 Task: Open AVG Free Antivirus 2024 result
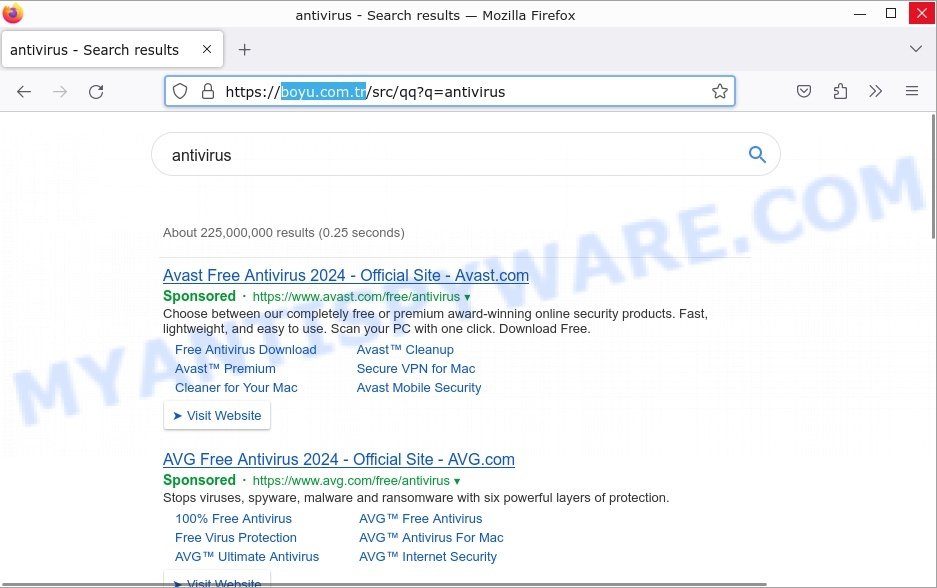(x=339, y=460)
